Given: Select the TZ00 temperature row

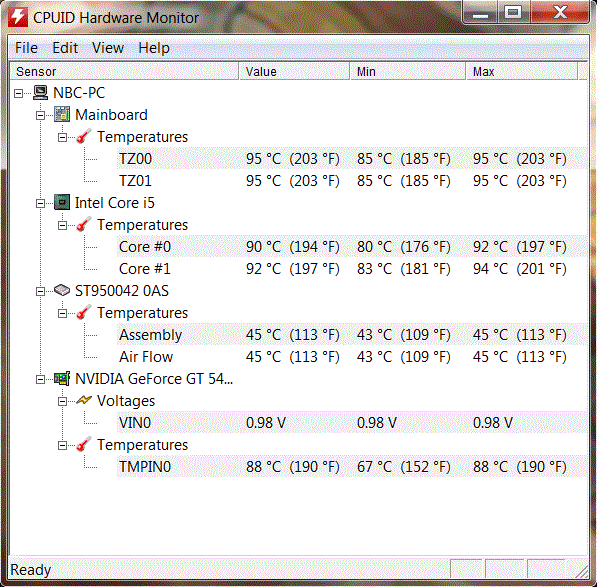Looking at the screenshot, I should [351, 158].
